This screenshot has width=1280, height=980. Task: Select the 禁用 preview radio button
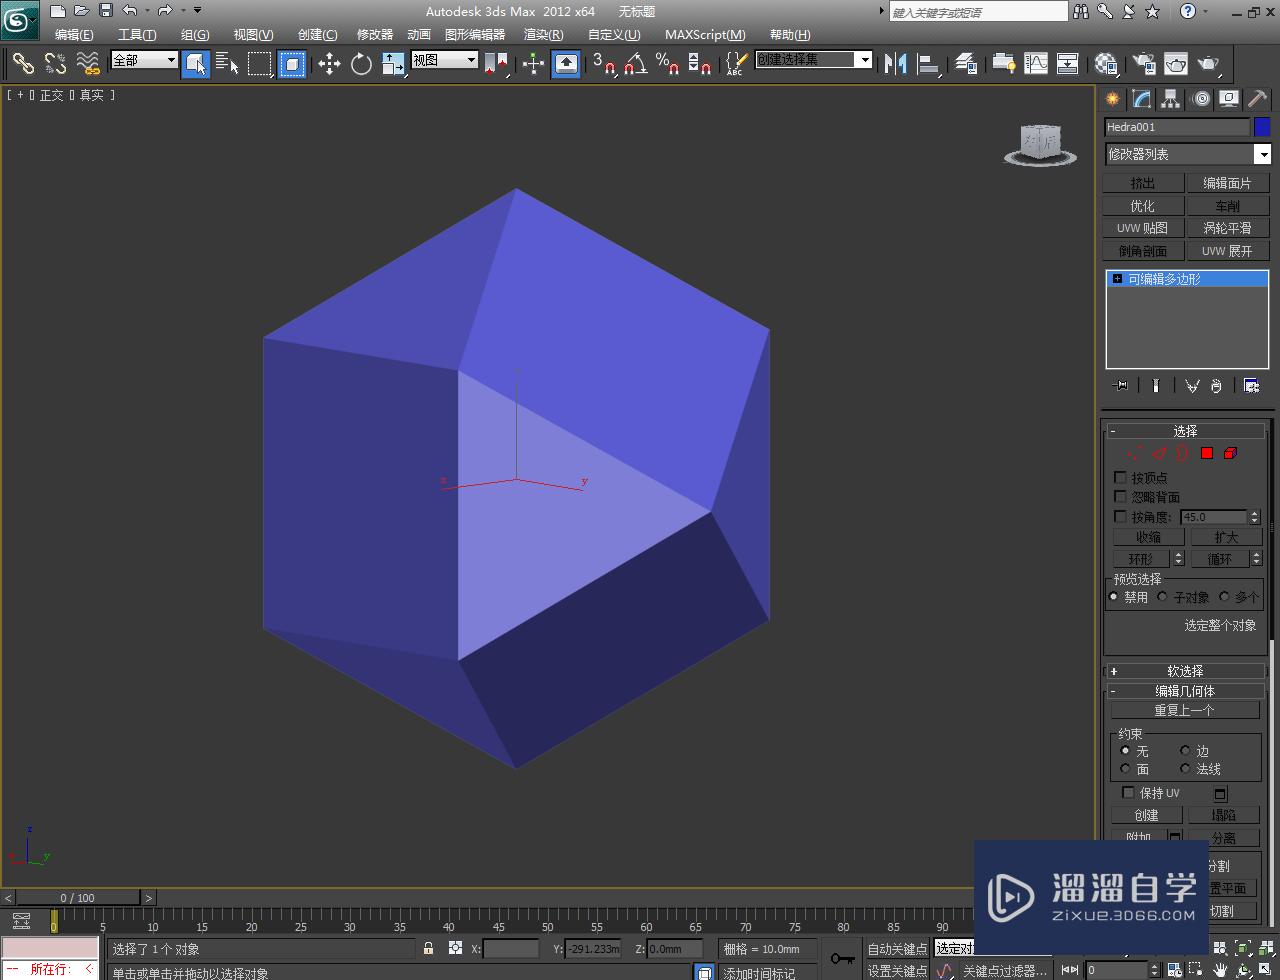[x=1114, y=597]
